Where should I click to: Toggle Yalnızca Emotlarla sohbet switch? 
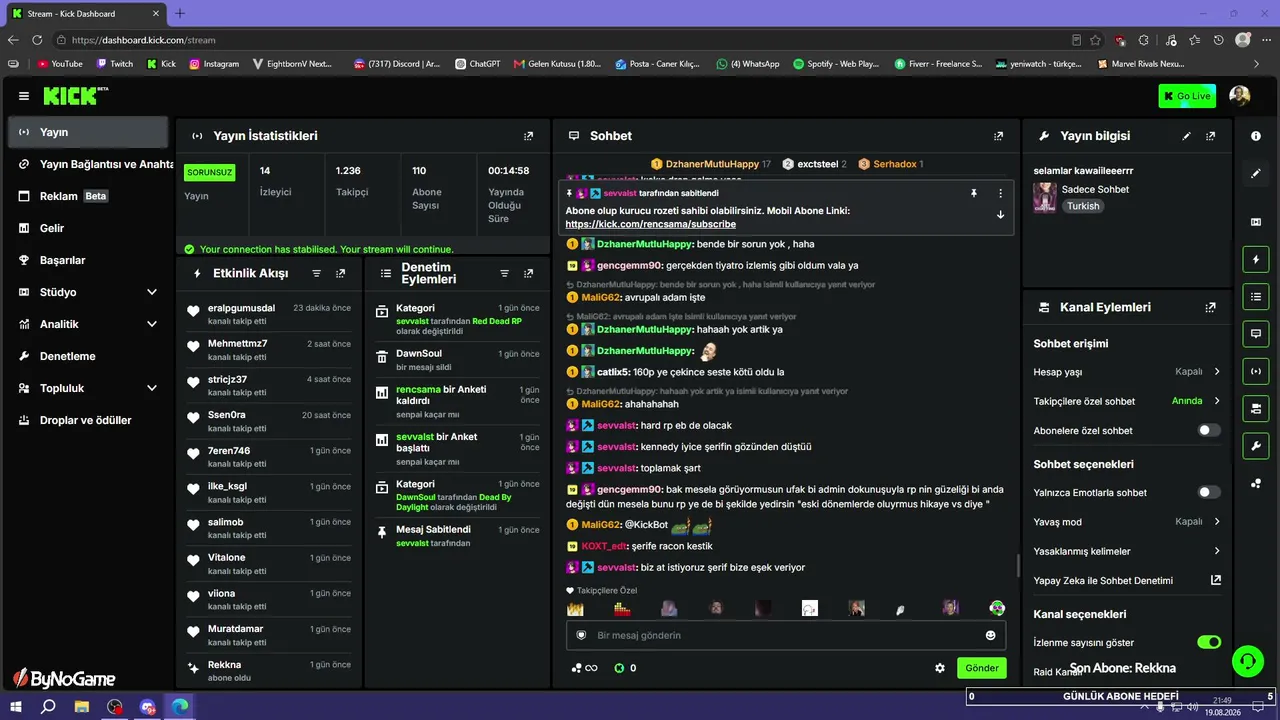click(x=1209, y=492)
